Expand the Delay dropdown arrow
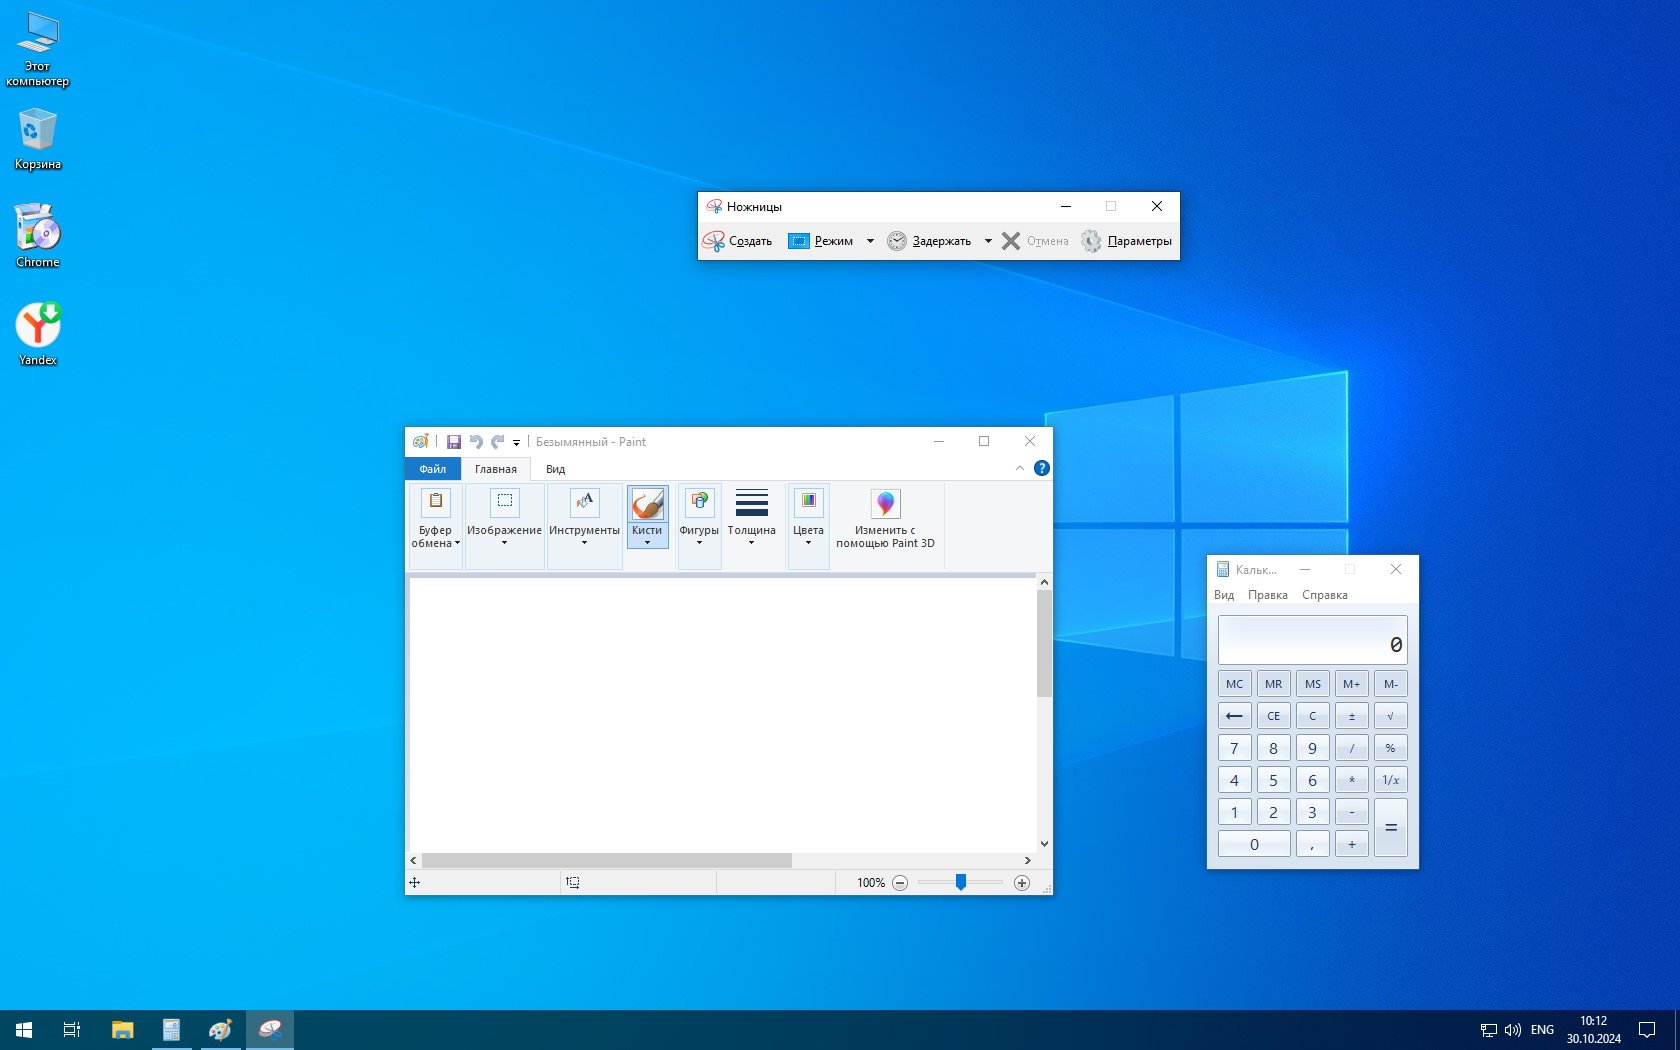This screenshot has height=1050, width=1680. (x=988, y=241)
